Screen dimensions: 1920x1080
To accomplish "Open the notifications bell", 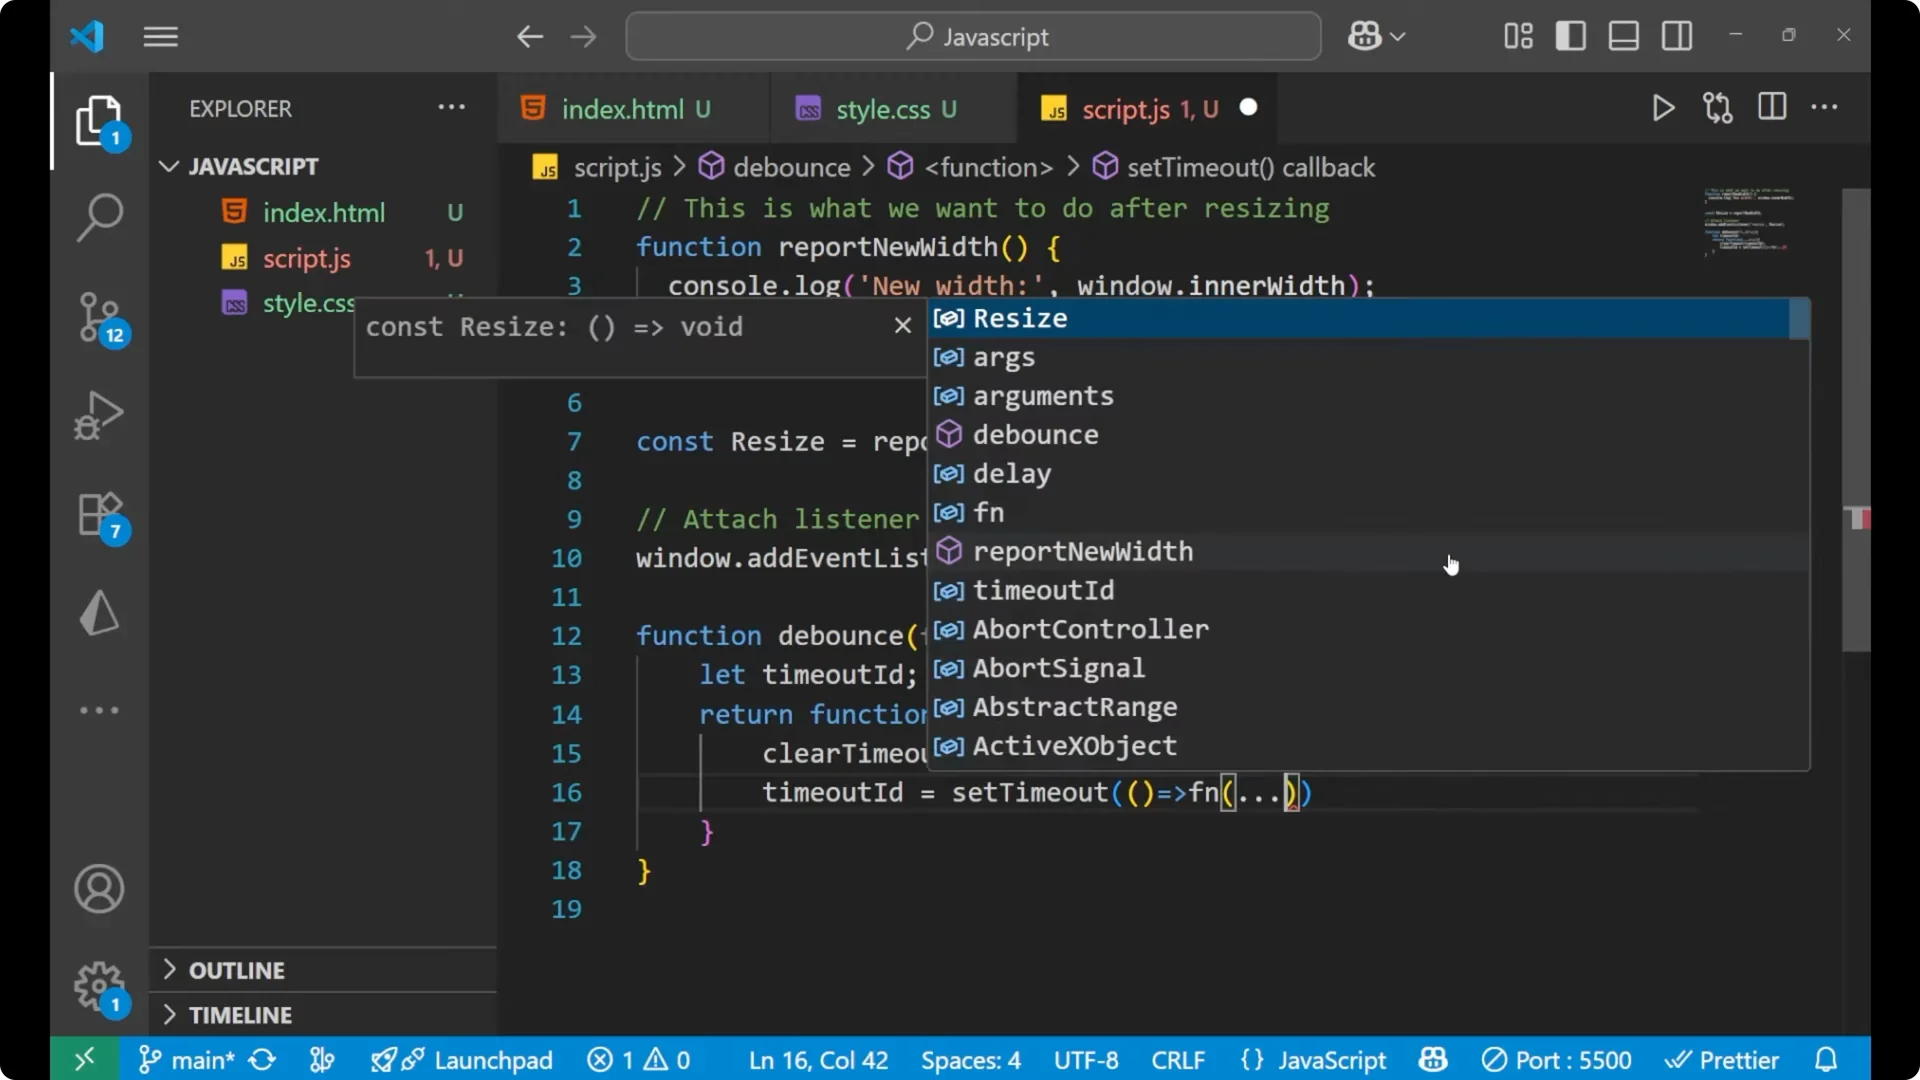I will [1826, 1059].
